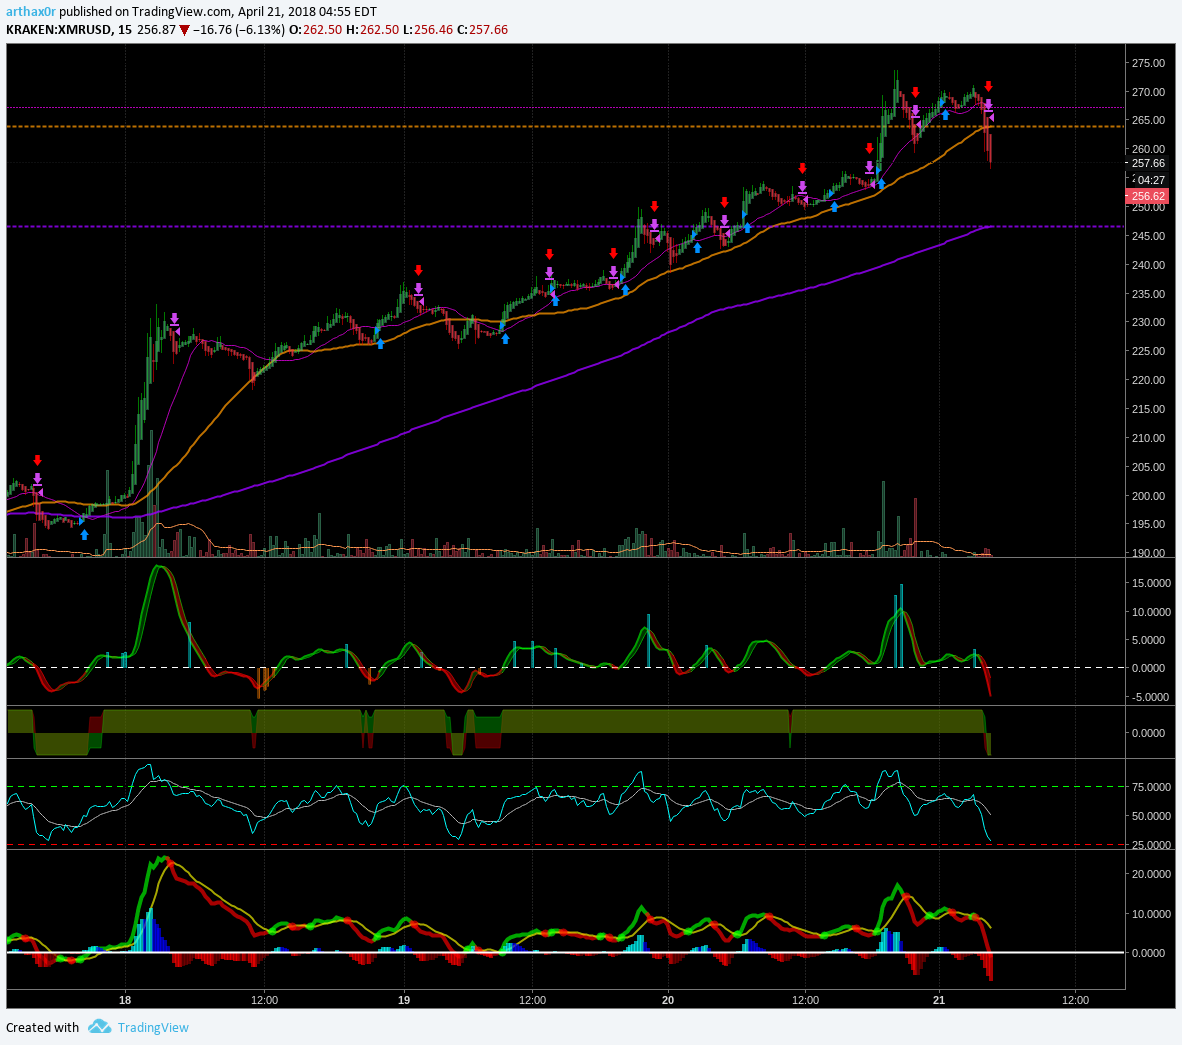Click the TradingView cloud logo icon
Image resolution: width=1182 pixels, height=1045 pixels.
coord(99,1027)
